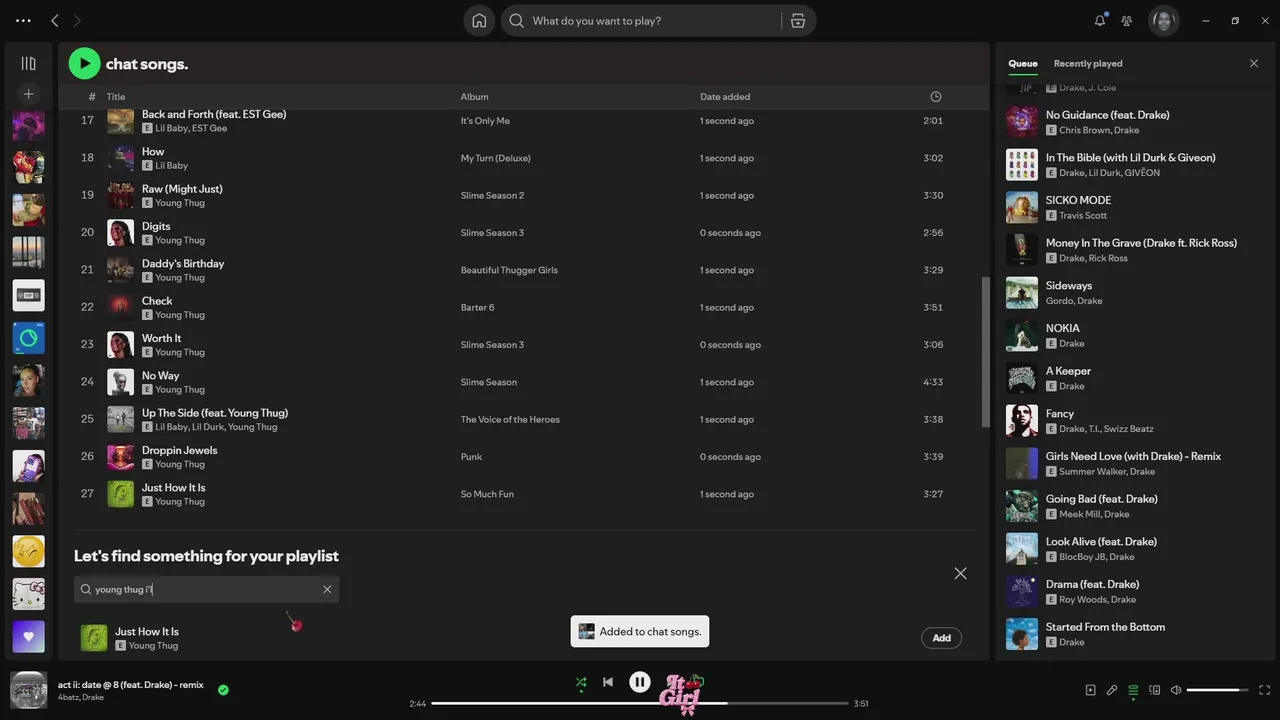Open the Barter 6 album link
The width and height of the screenshot is (1280, 720).
477,308
